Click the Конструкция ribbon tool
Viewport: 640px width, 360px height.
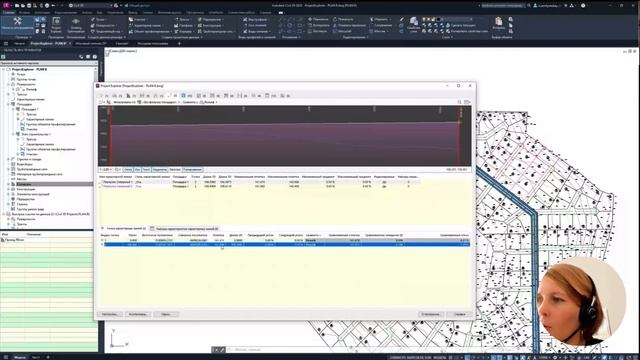(210, 25)
